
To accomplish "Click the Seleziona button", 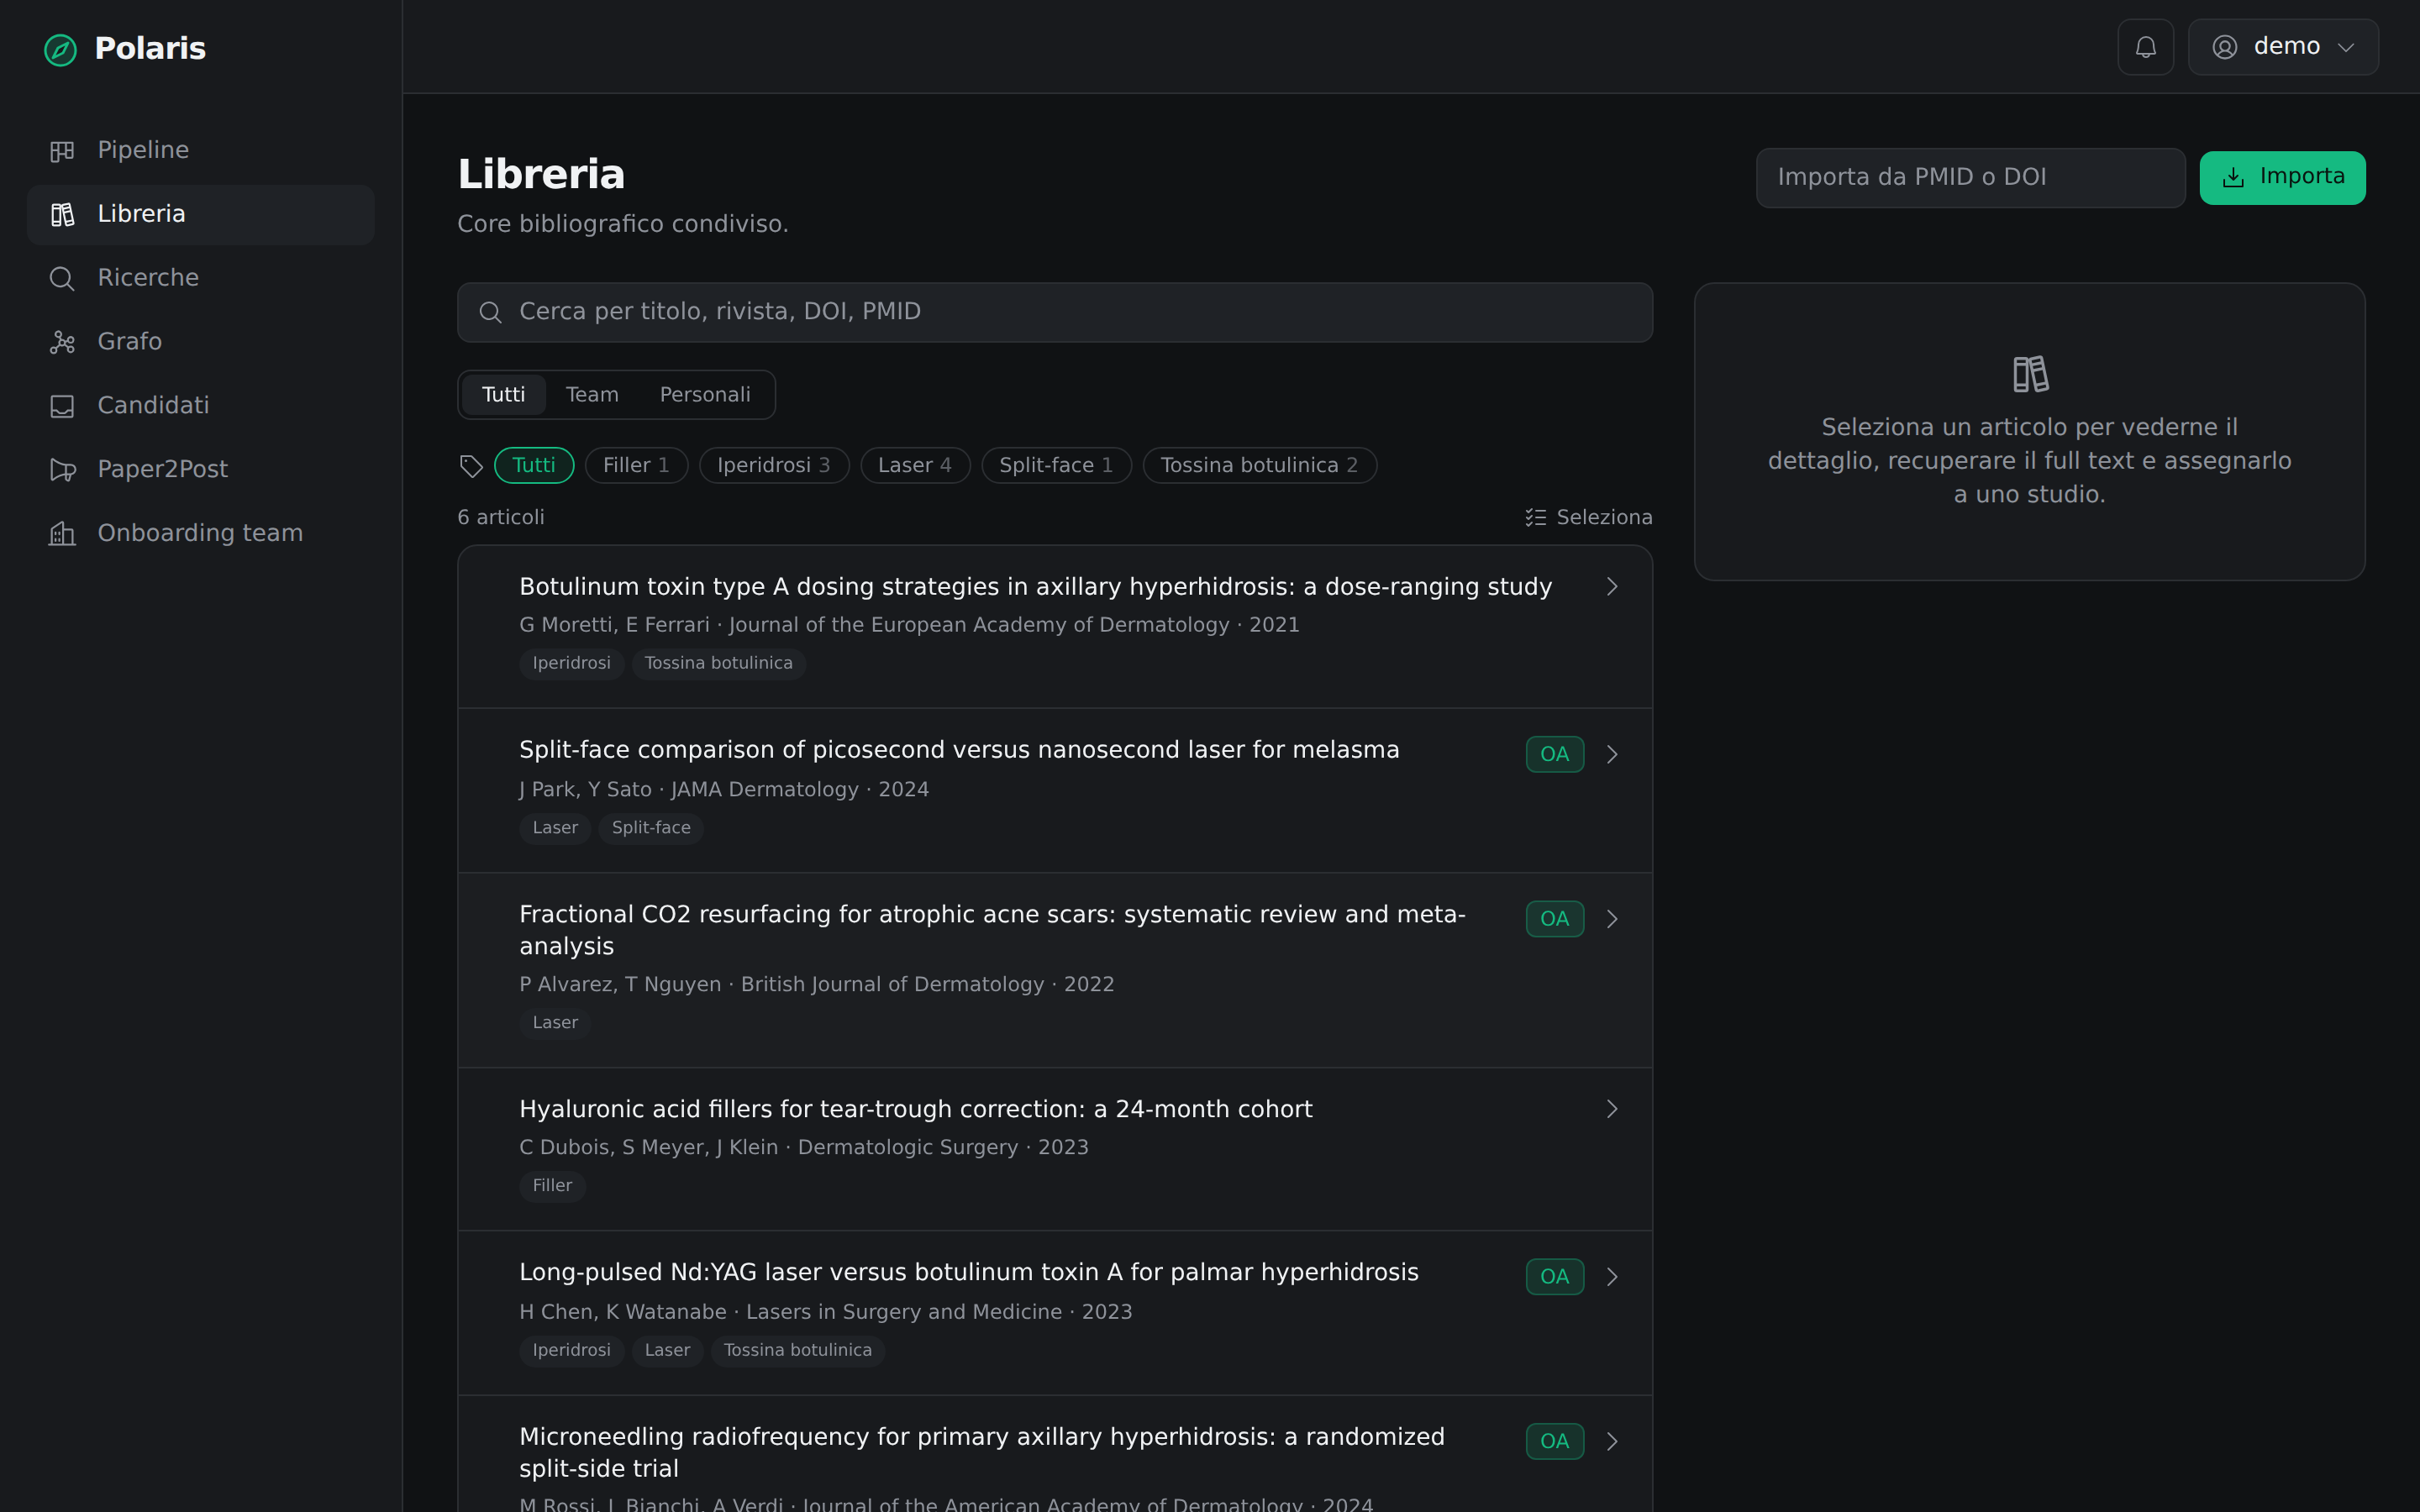I will click(1588, 518).
